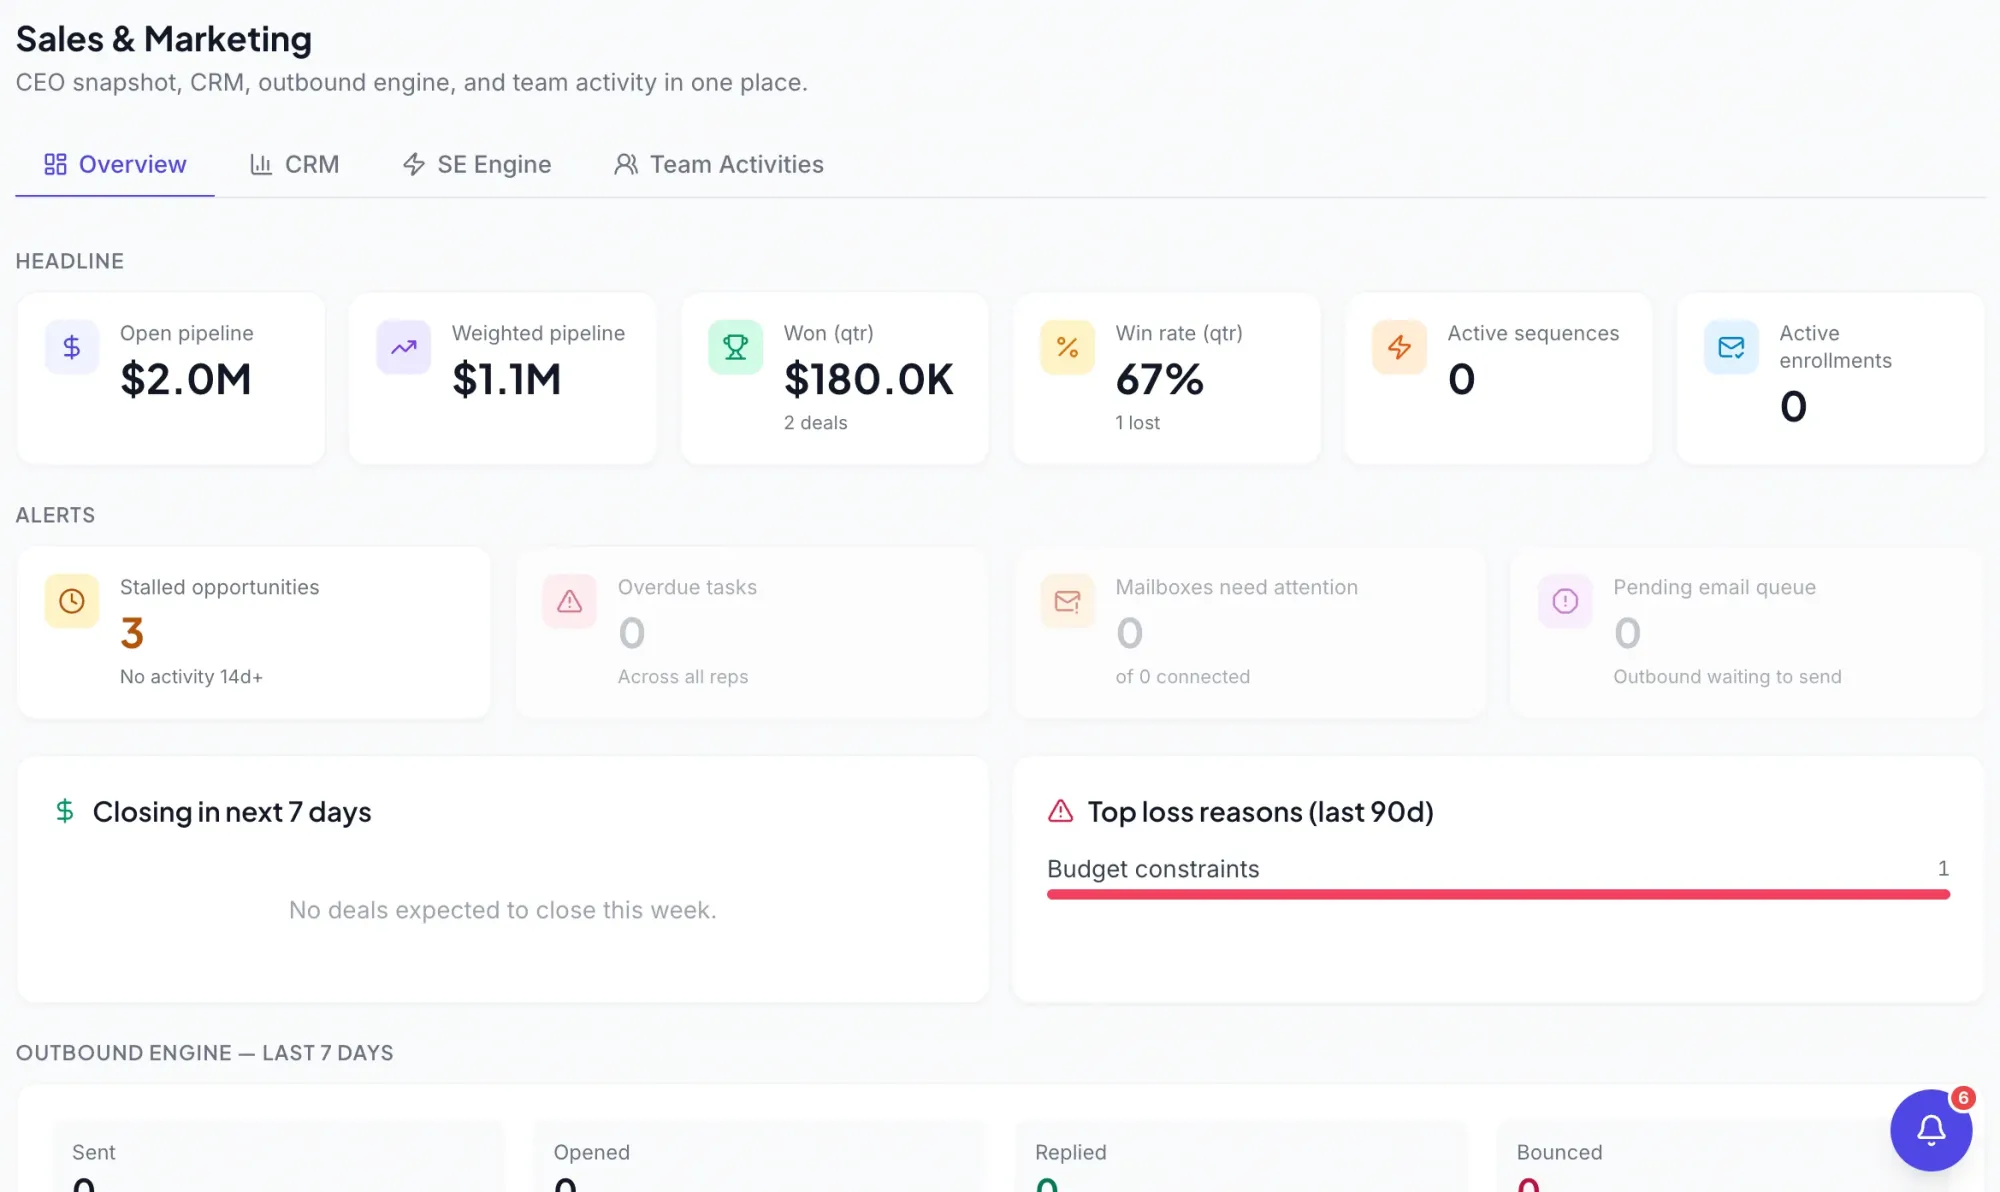Image resolution: width=2000 pixels, height=1192 pixels.
Task: Click the Active enrollments mail icon
Action: click(1732, 347)
